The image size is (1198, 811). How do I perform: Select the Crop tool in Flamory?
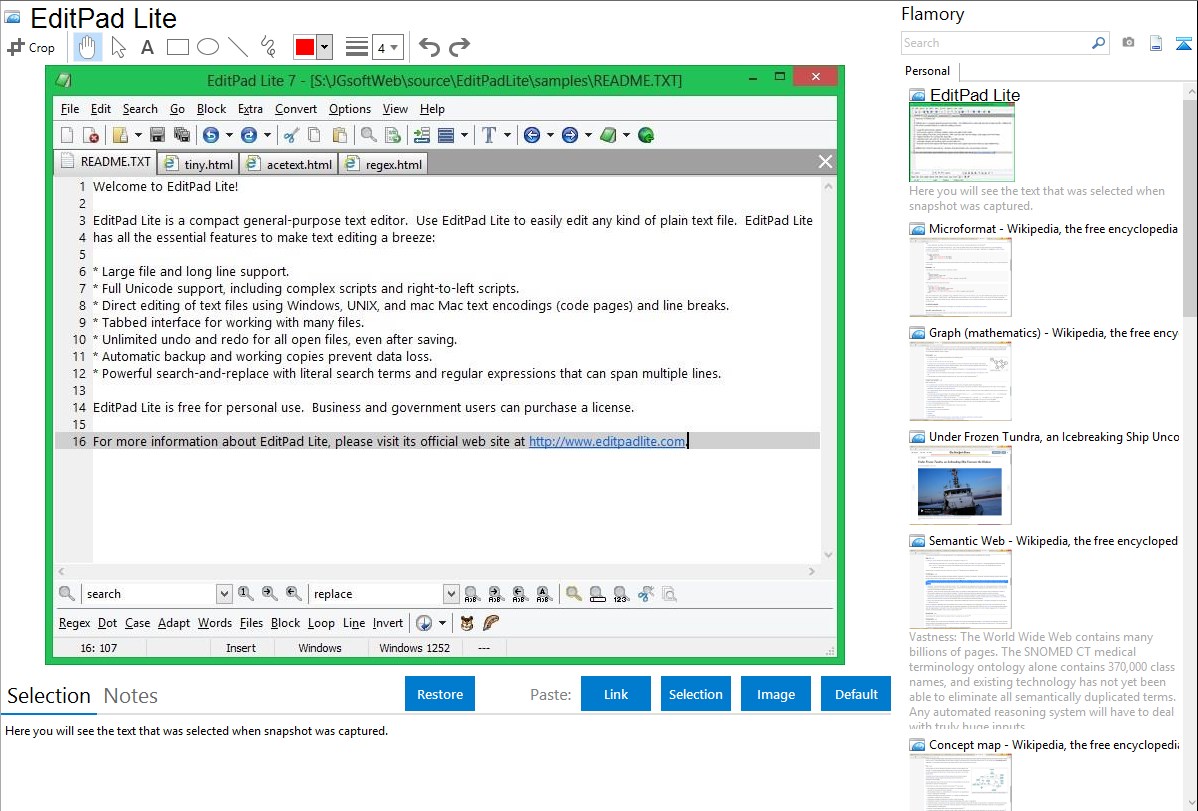[31, 47]
